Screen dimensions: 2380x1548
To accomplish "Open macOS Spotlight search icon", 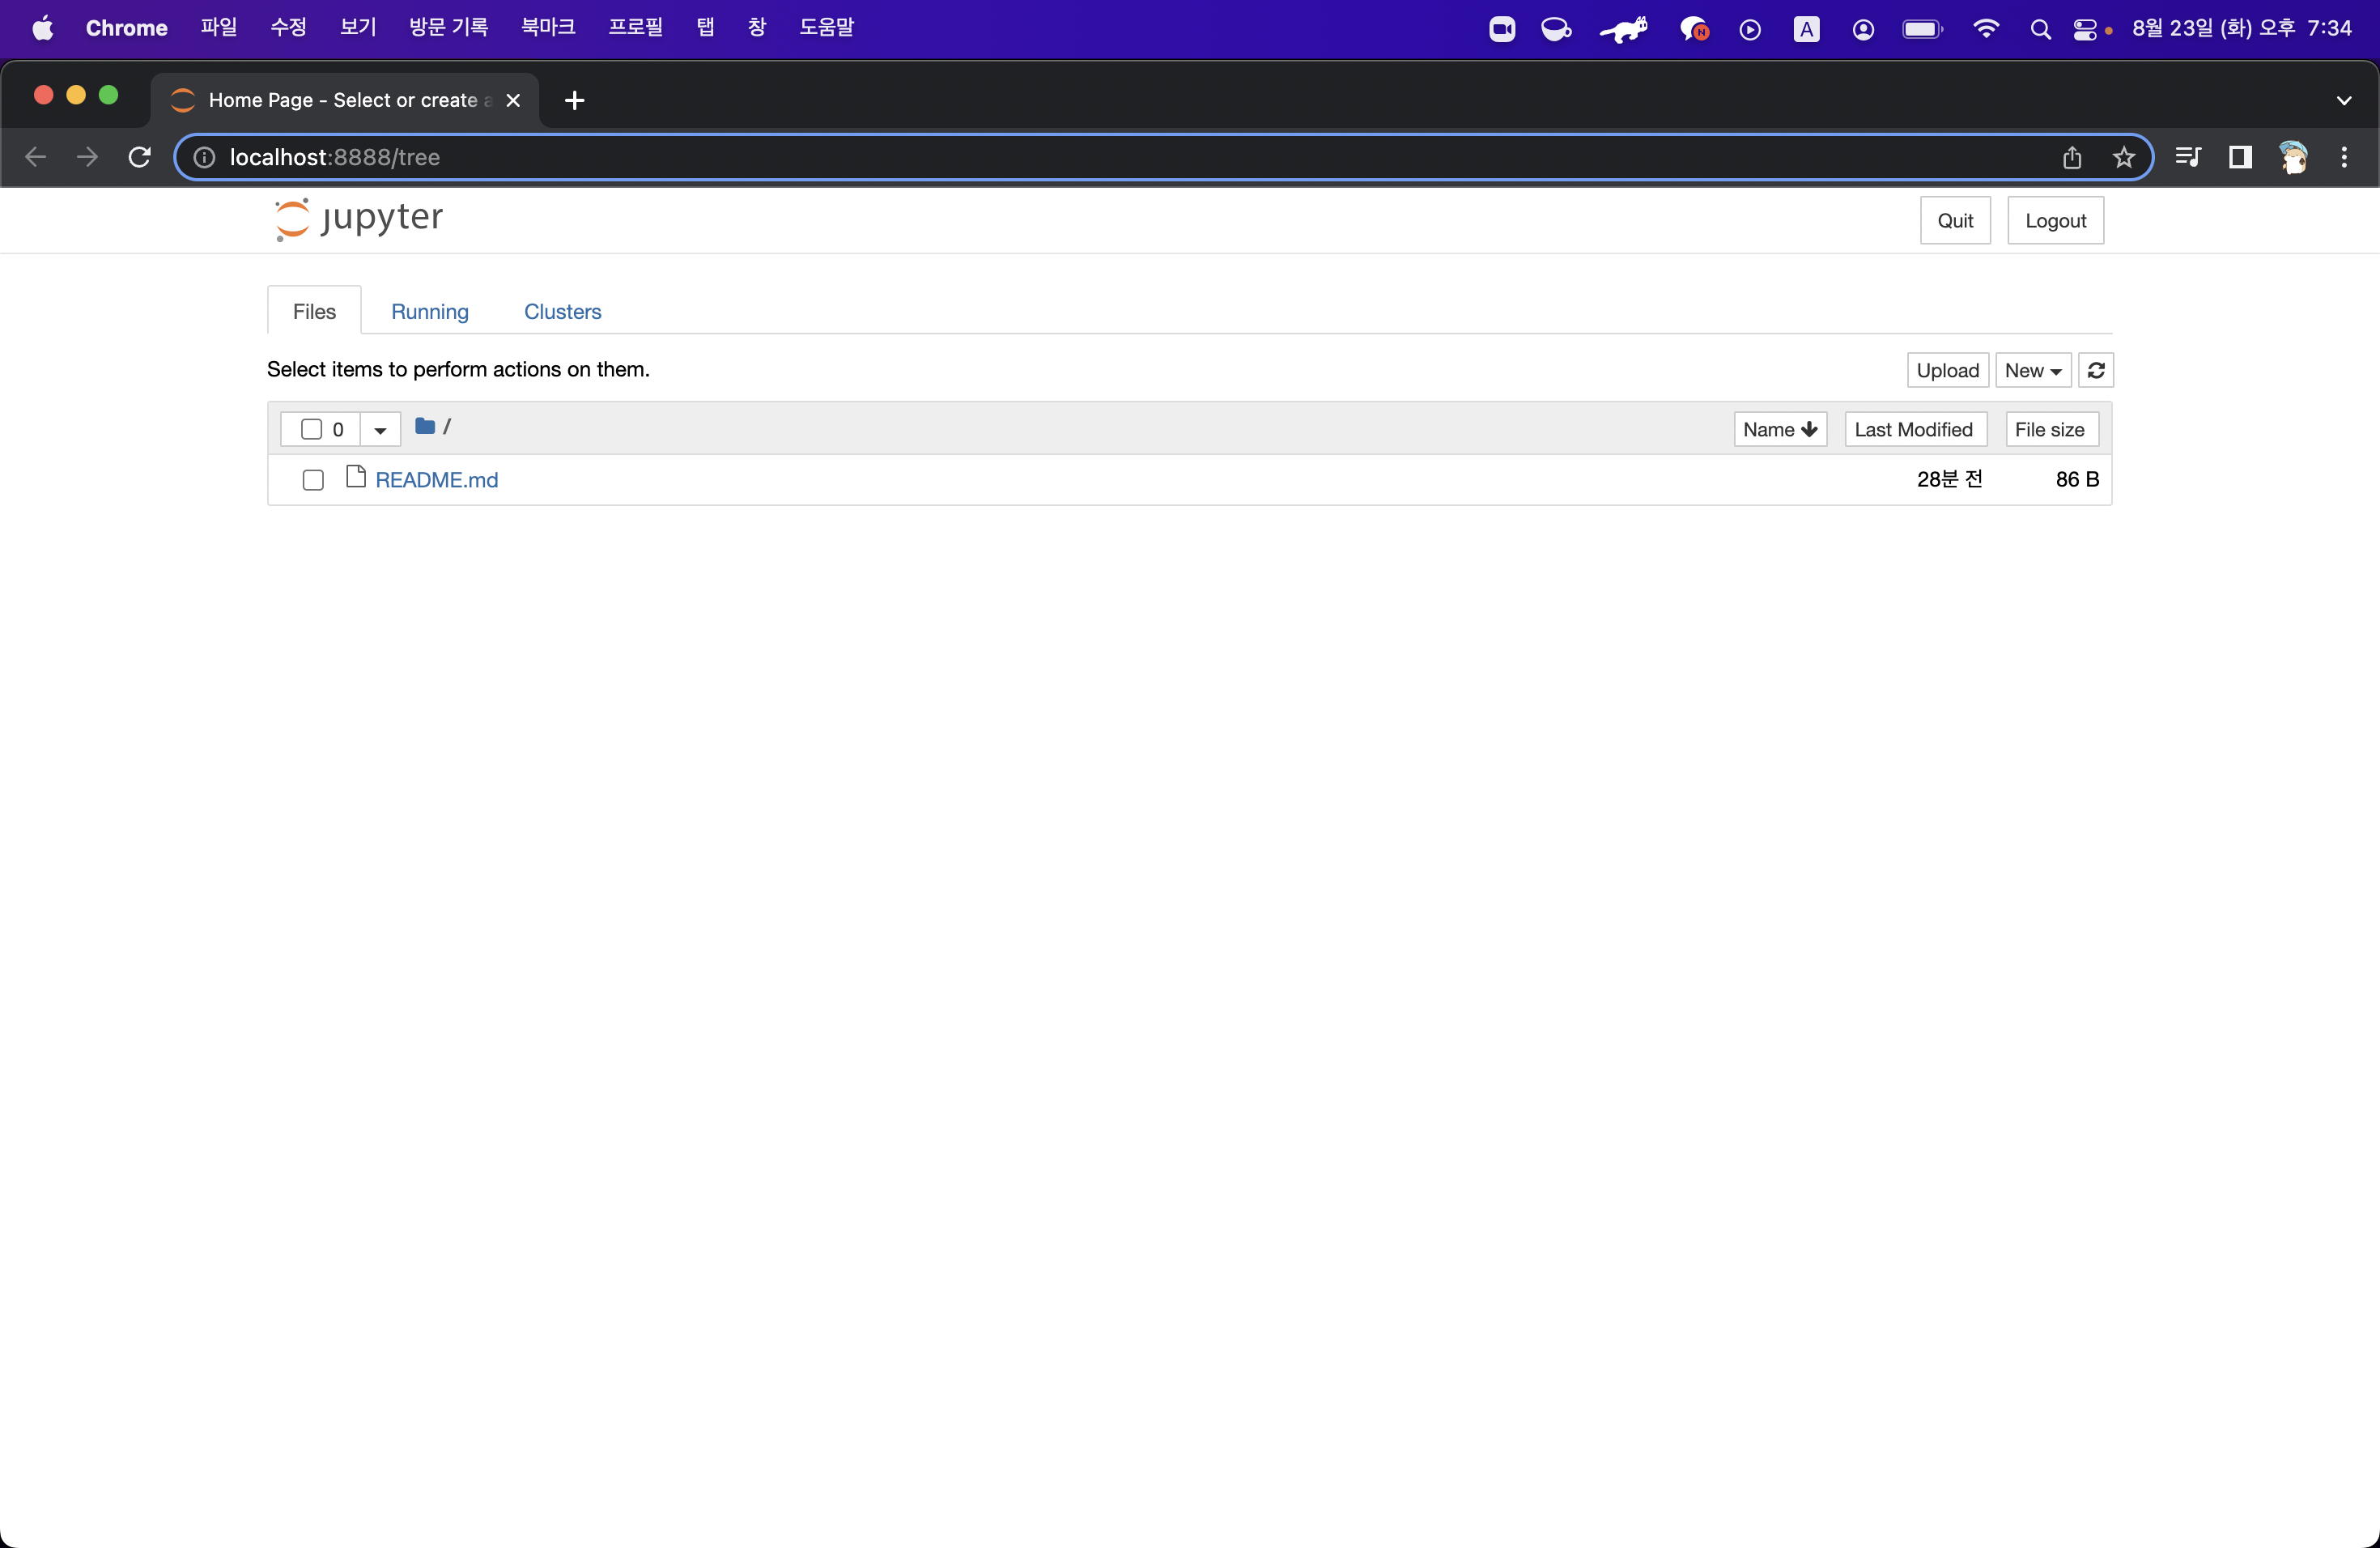I will [2040, 29].
